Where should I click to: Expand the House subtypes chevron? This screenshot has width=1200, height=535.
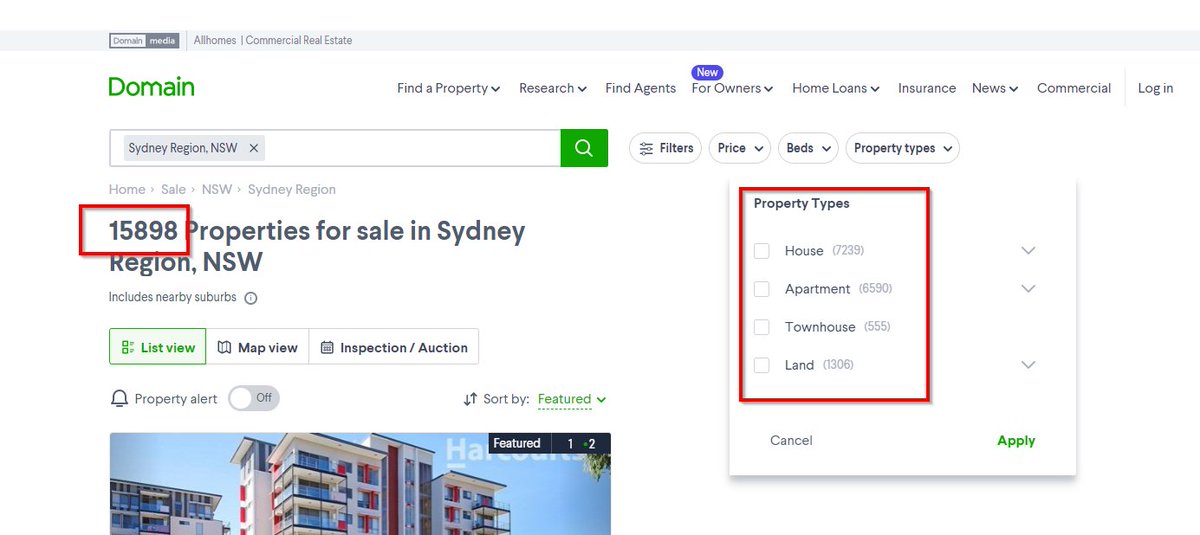point(1028,251)
